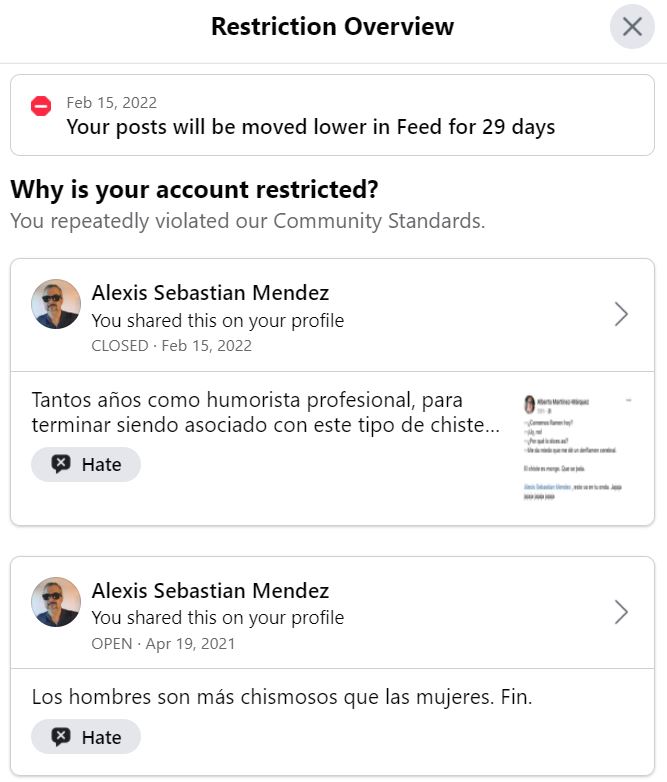Click the date above the 29 days notice
The image size is (667, 782).
pyautogui.click(x=111, y=102)
